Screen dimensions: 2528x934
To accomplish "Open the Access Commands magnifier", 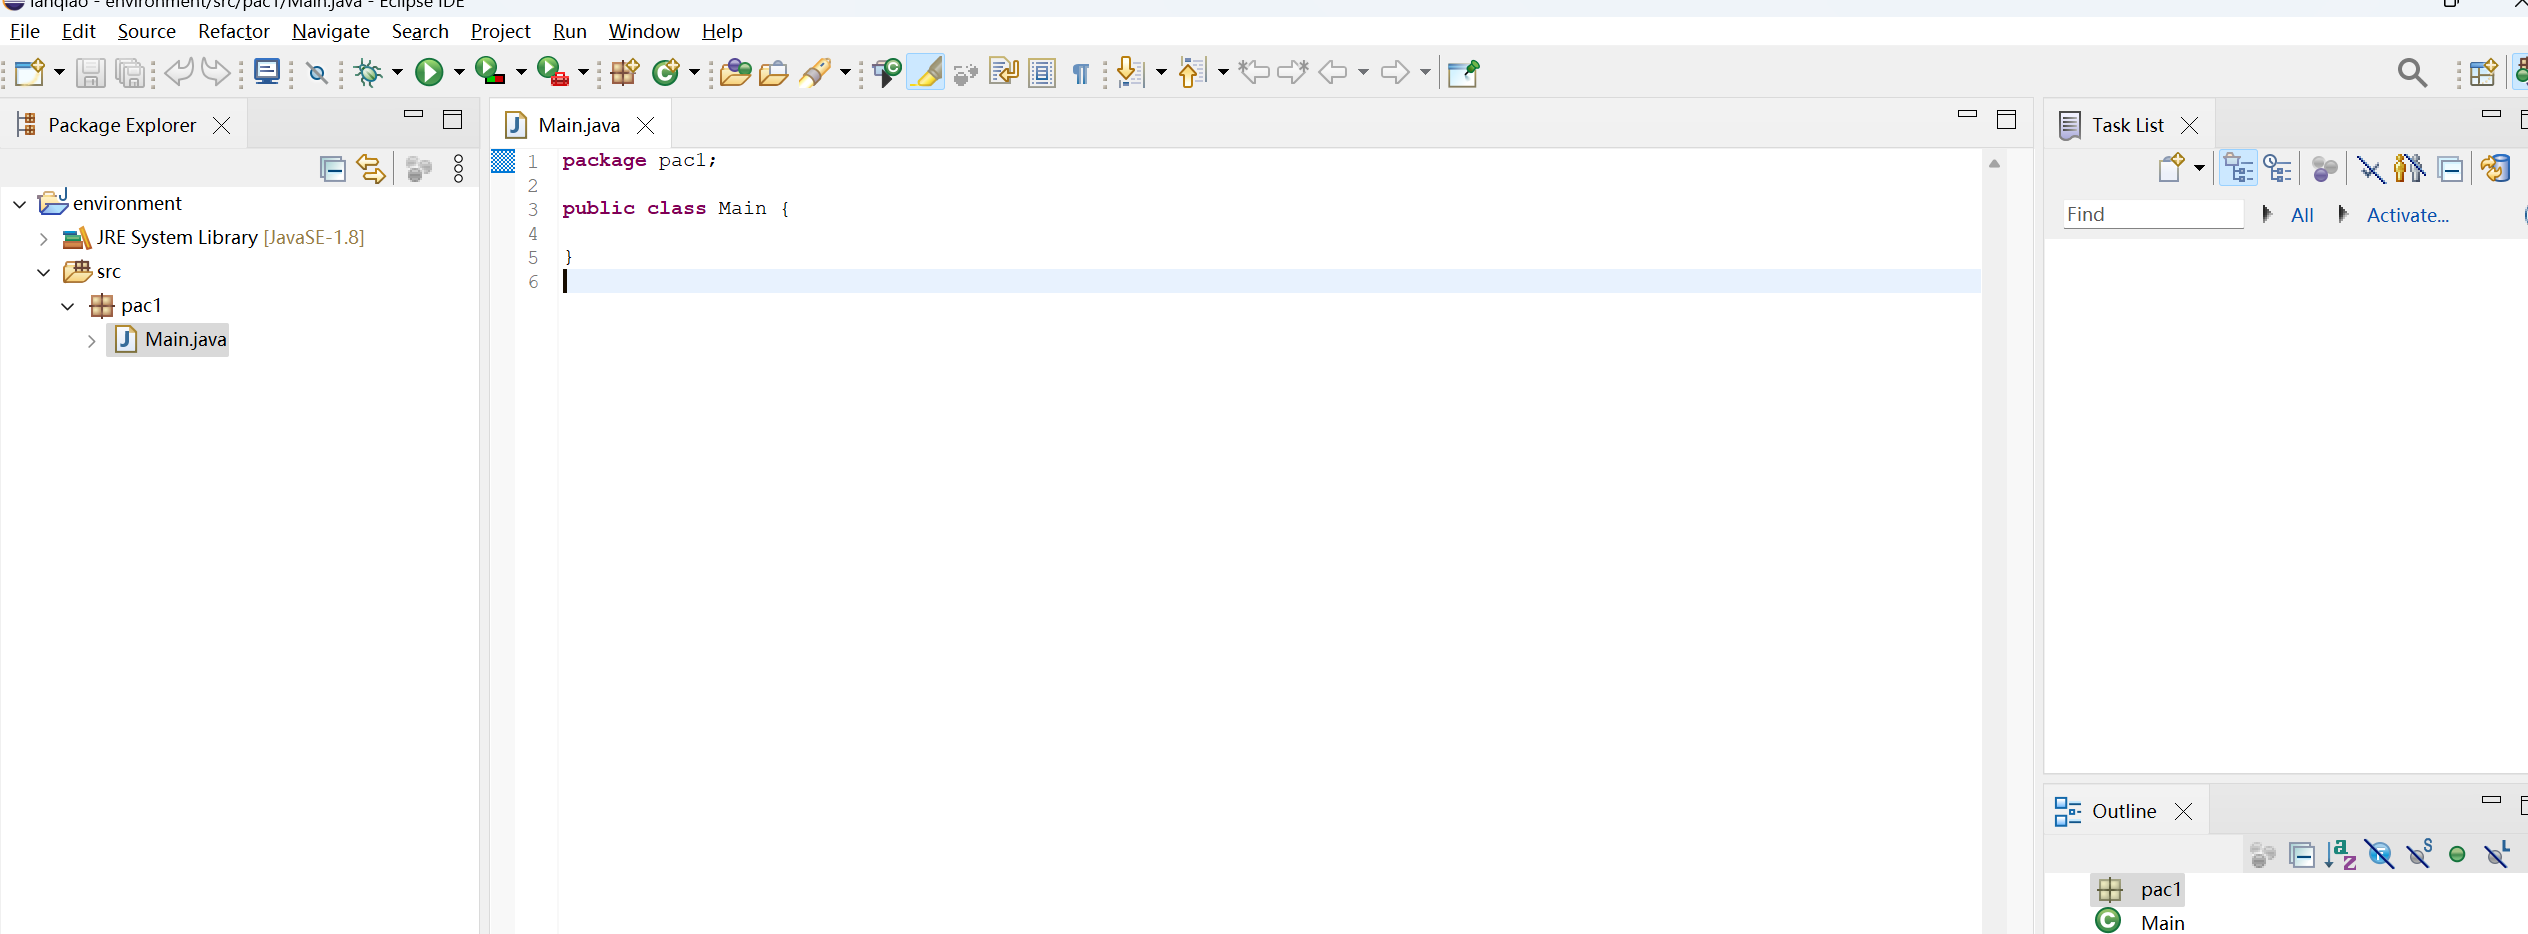I will coord(2412,72).
